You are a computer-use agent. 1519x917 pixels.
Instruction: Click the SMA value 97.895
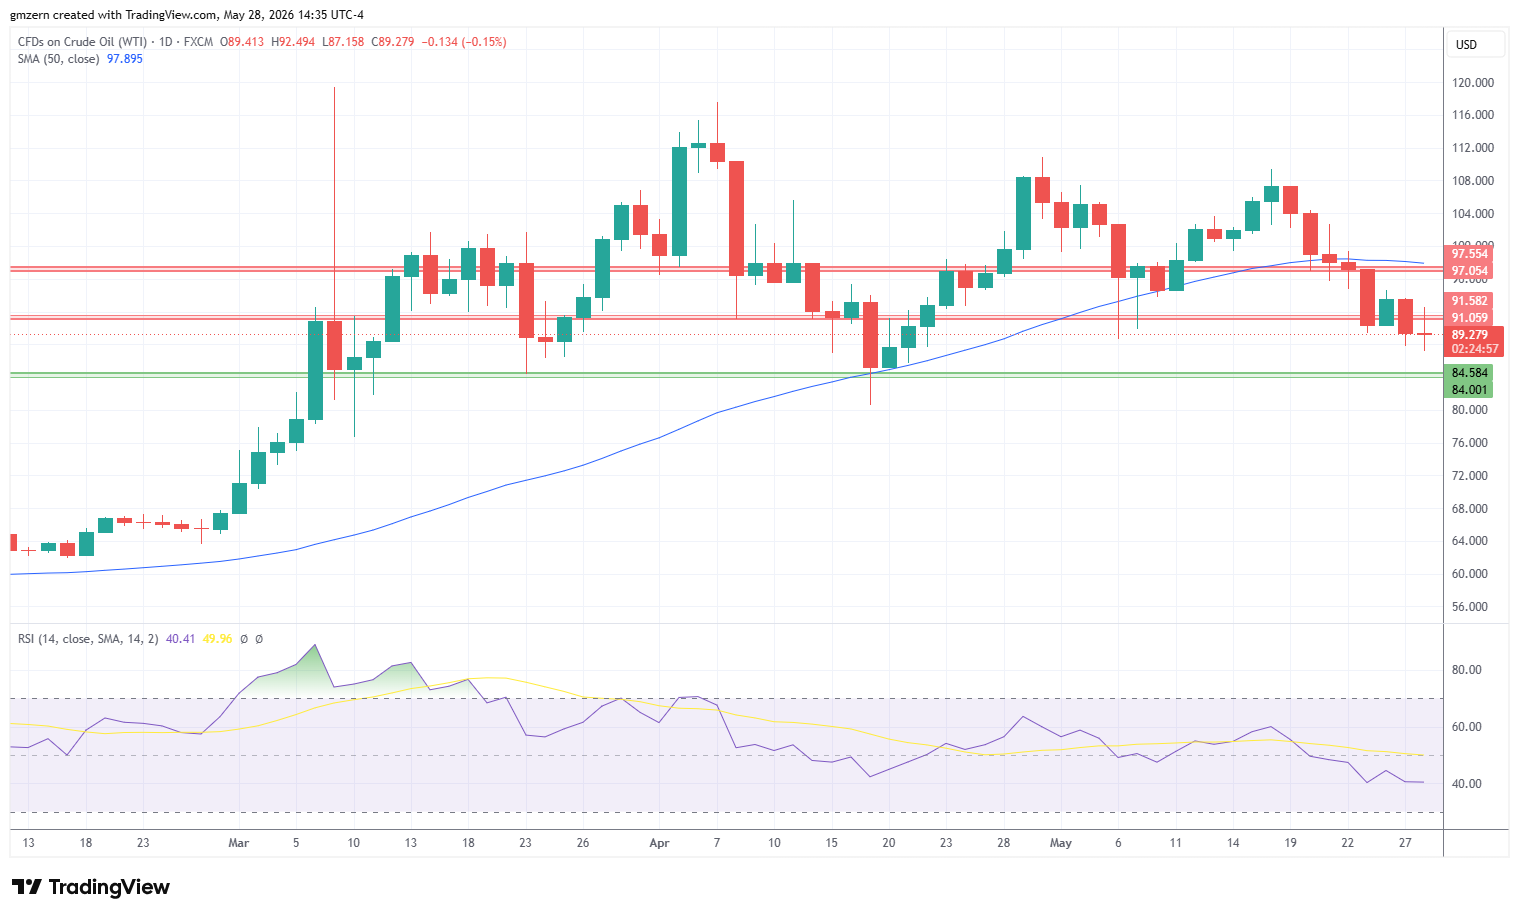tap(125, 59)
